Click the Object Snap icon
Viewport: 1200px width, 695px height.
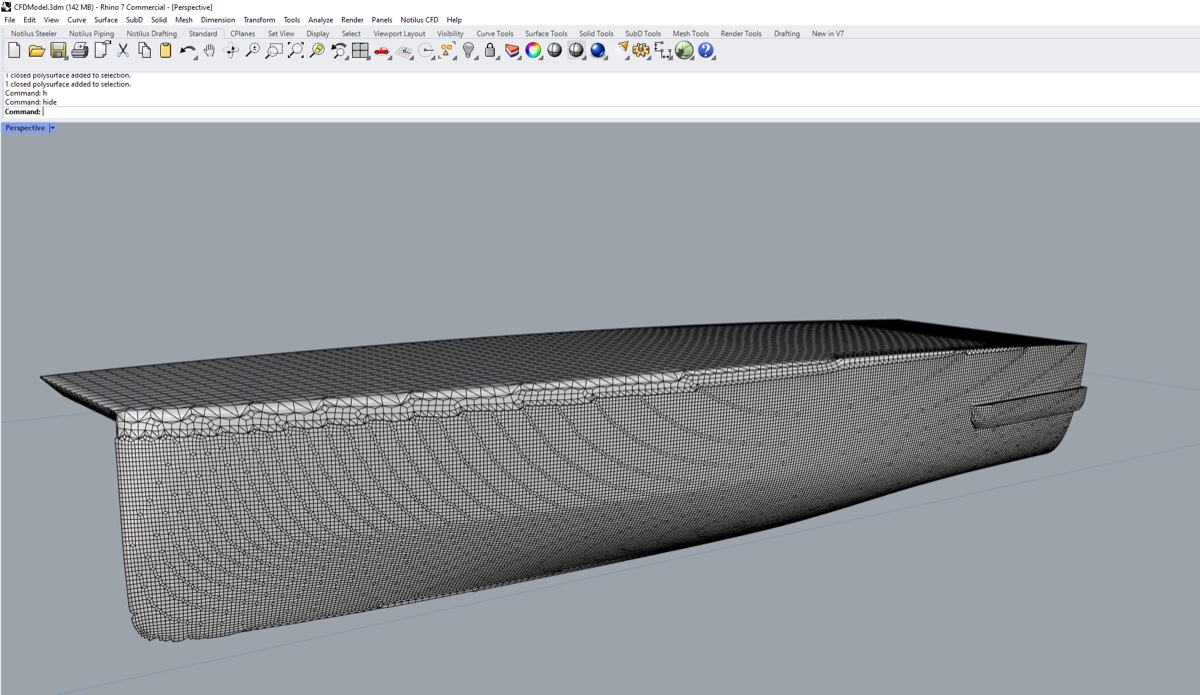[426, 50]
